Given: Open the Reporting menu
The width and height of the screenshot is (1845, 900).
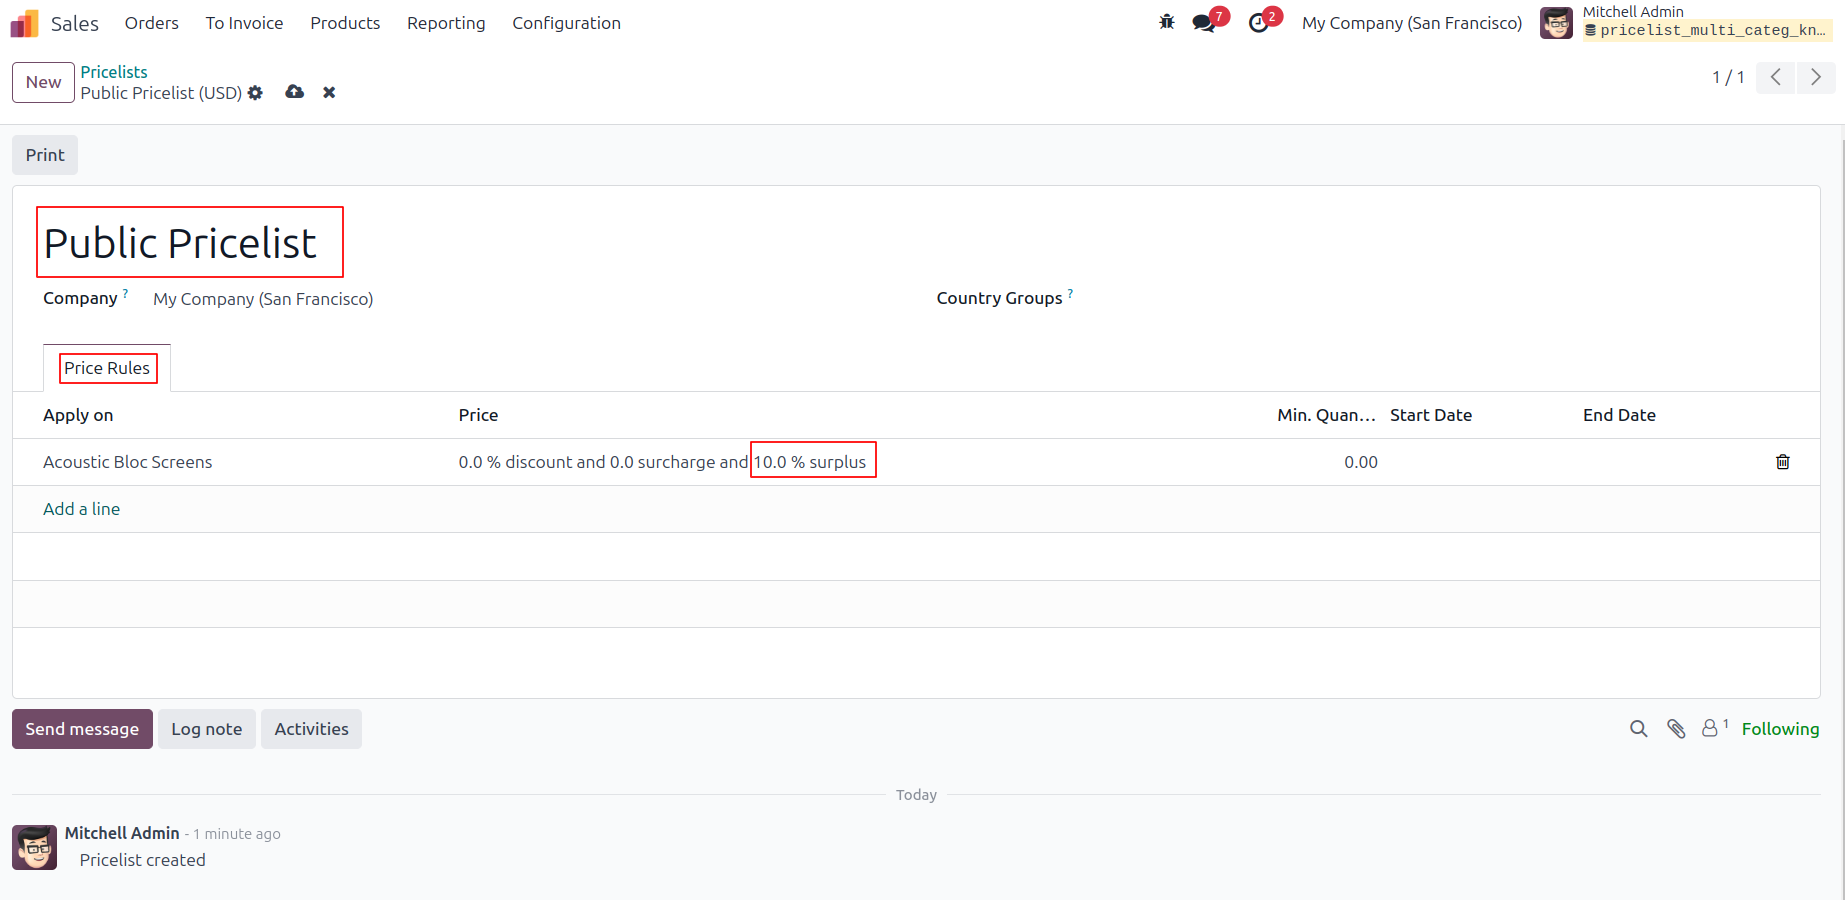Looking at the screenshot, I should (446, 23).
